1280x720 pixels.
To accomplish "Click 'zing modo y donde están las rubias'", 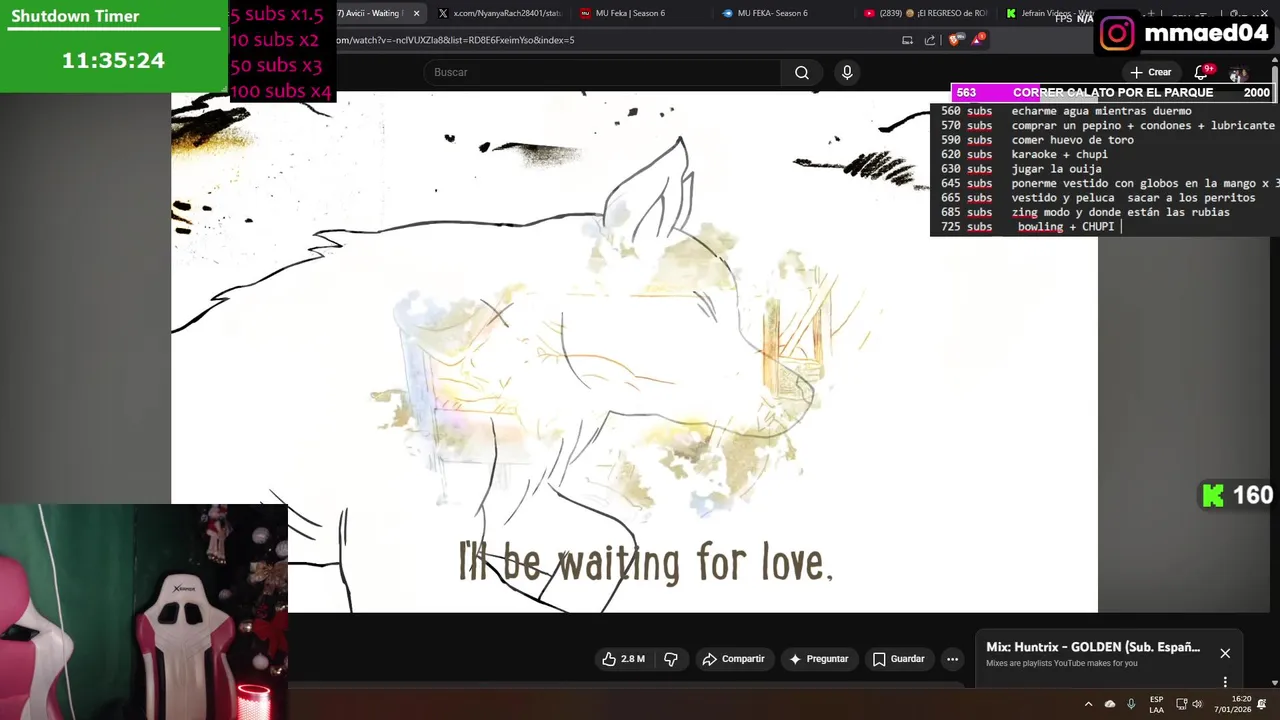I will tap(1121, 212).
